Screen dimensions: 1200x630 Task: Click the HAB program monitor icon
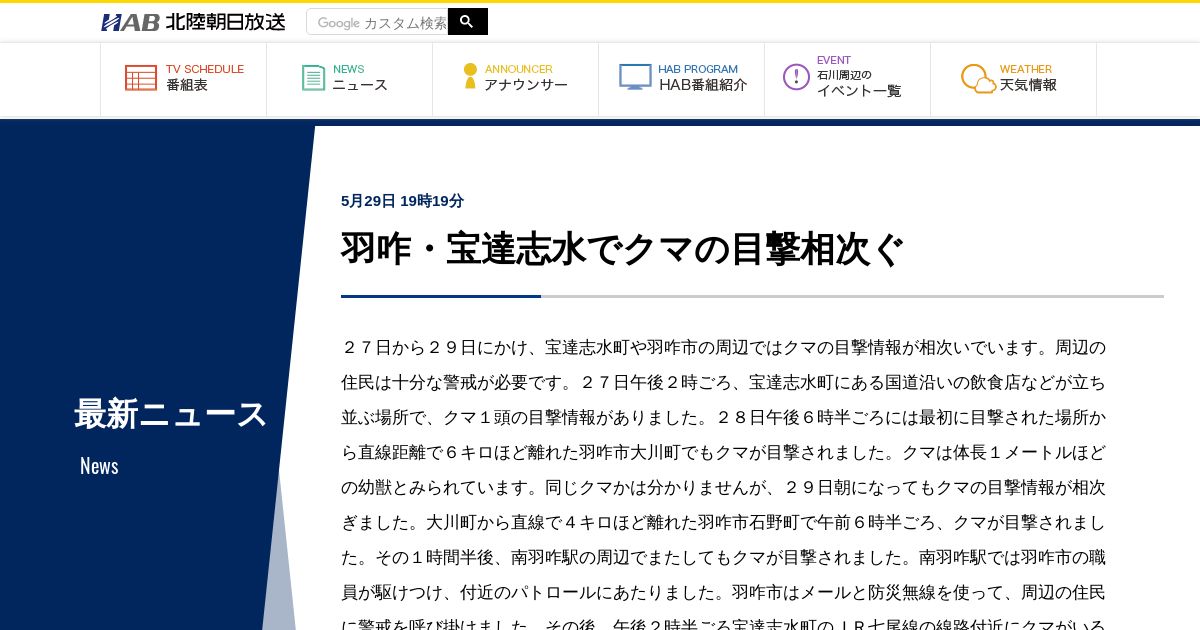tap(635, 77)
